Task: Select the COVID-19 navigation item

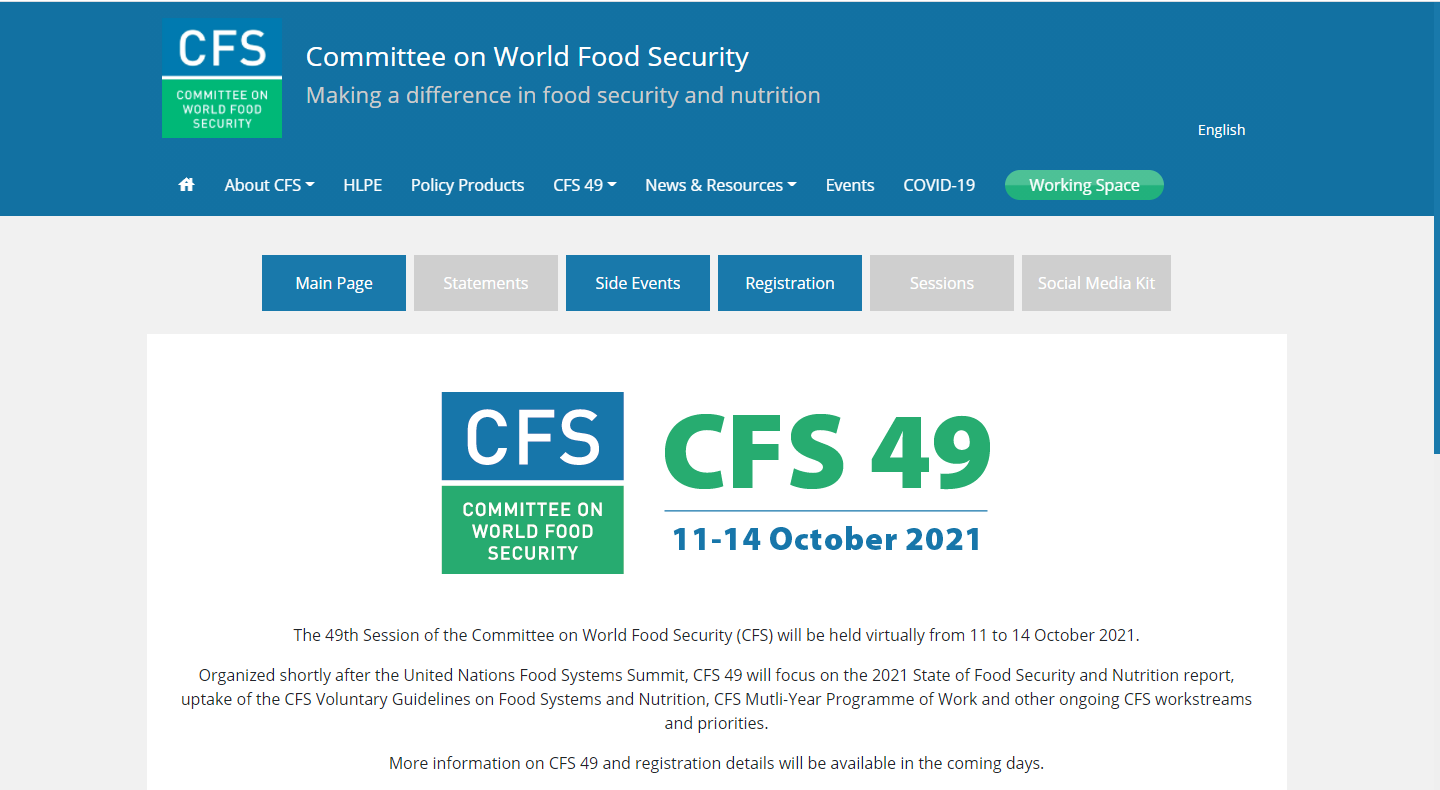Action: point(939,185)
